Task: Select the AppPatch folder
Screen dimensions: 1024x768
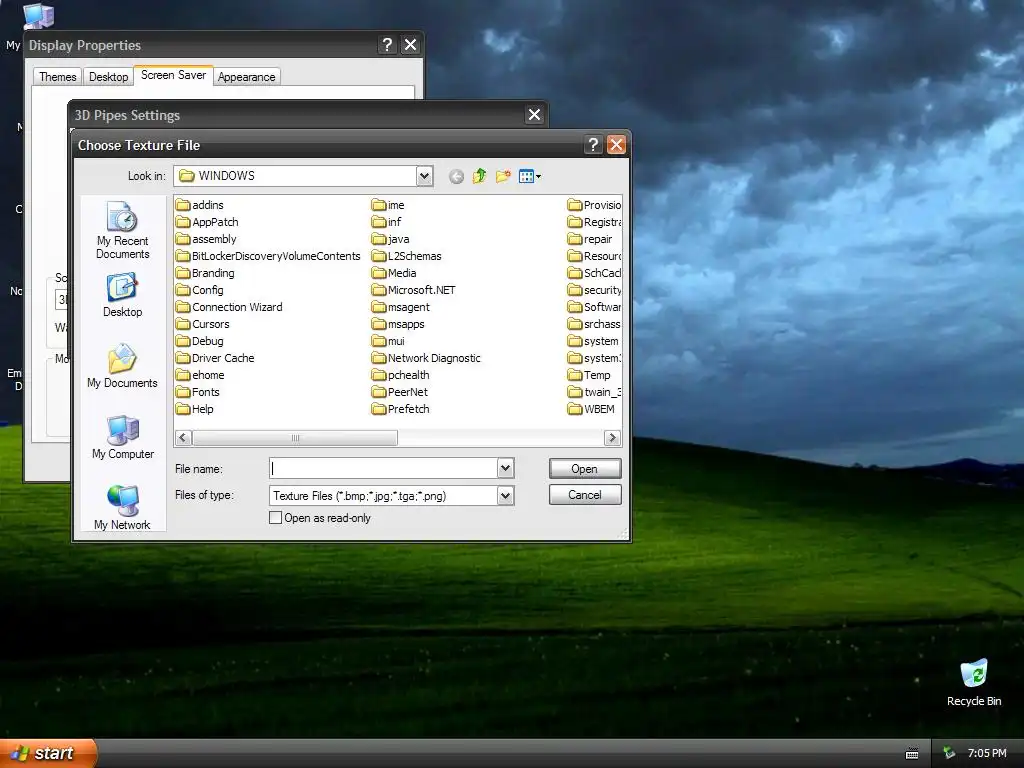Action: coord(207,222)
